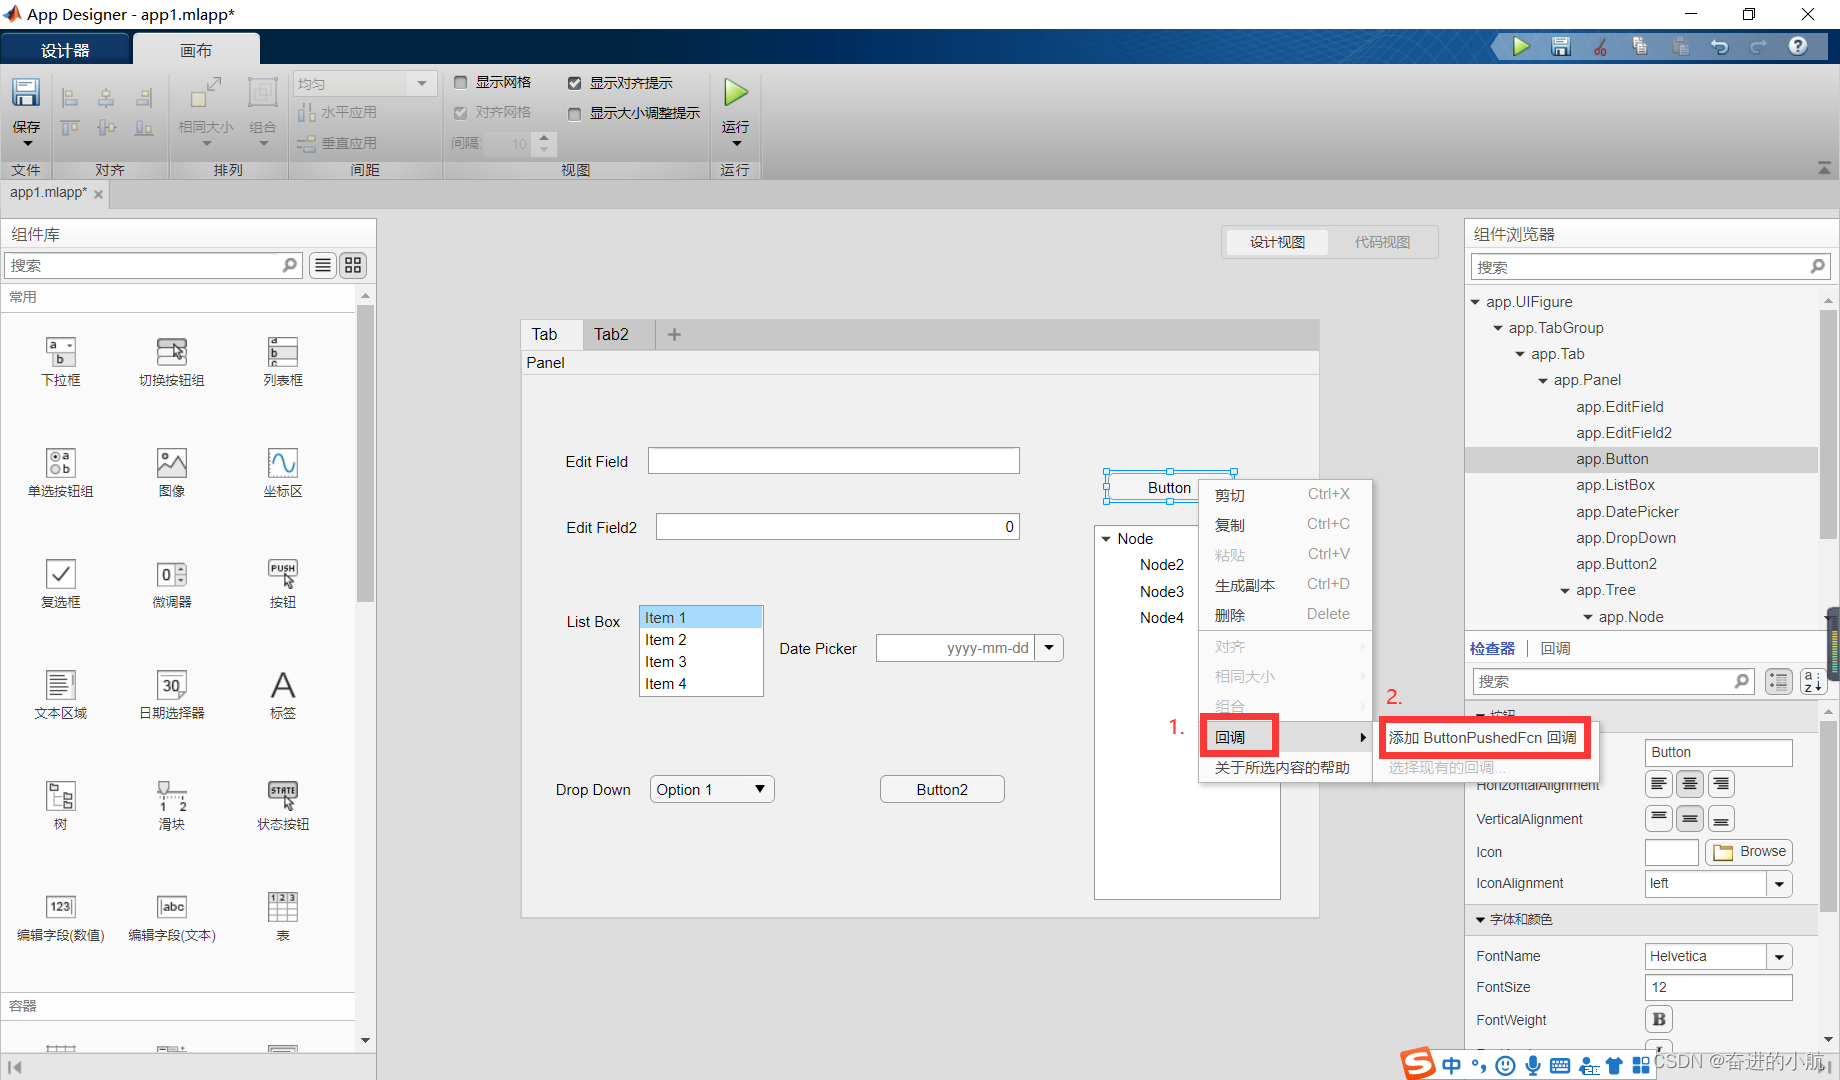This screenshot has width=1840, height=1080.
Task: Enable the 显示大小调整提示 checkbox
Action: coord(575,114)
